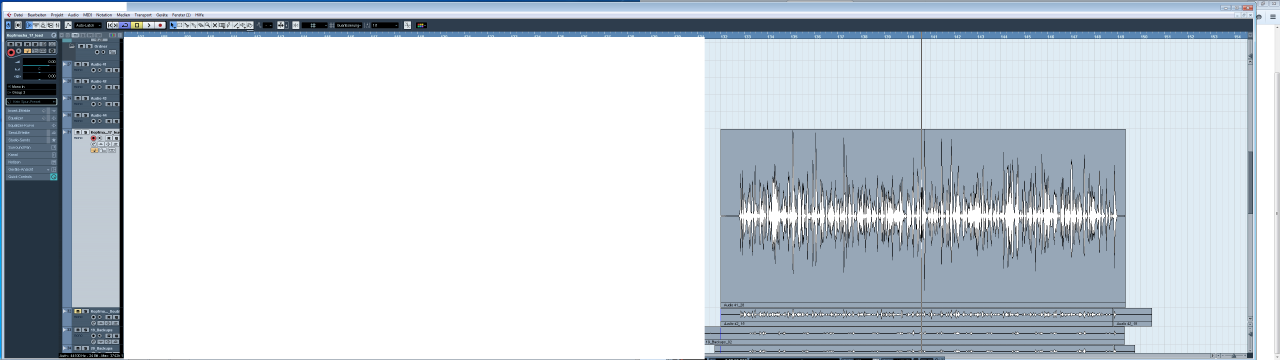1280x360 pixels.
Task: Mute the Audio 43 track
Action: tap(77, 98)
